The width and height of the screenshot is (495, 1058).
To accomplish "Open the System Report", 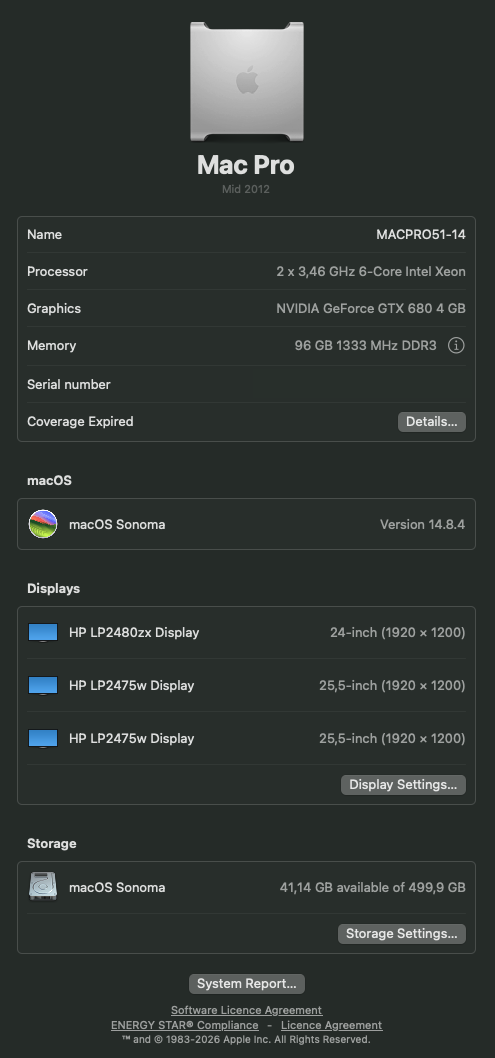I will pos(247,984).
